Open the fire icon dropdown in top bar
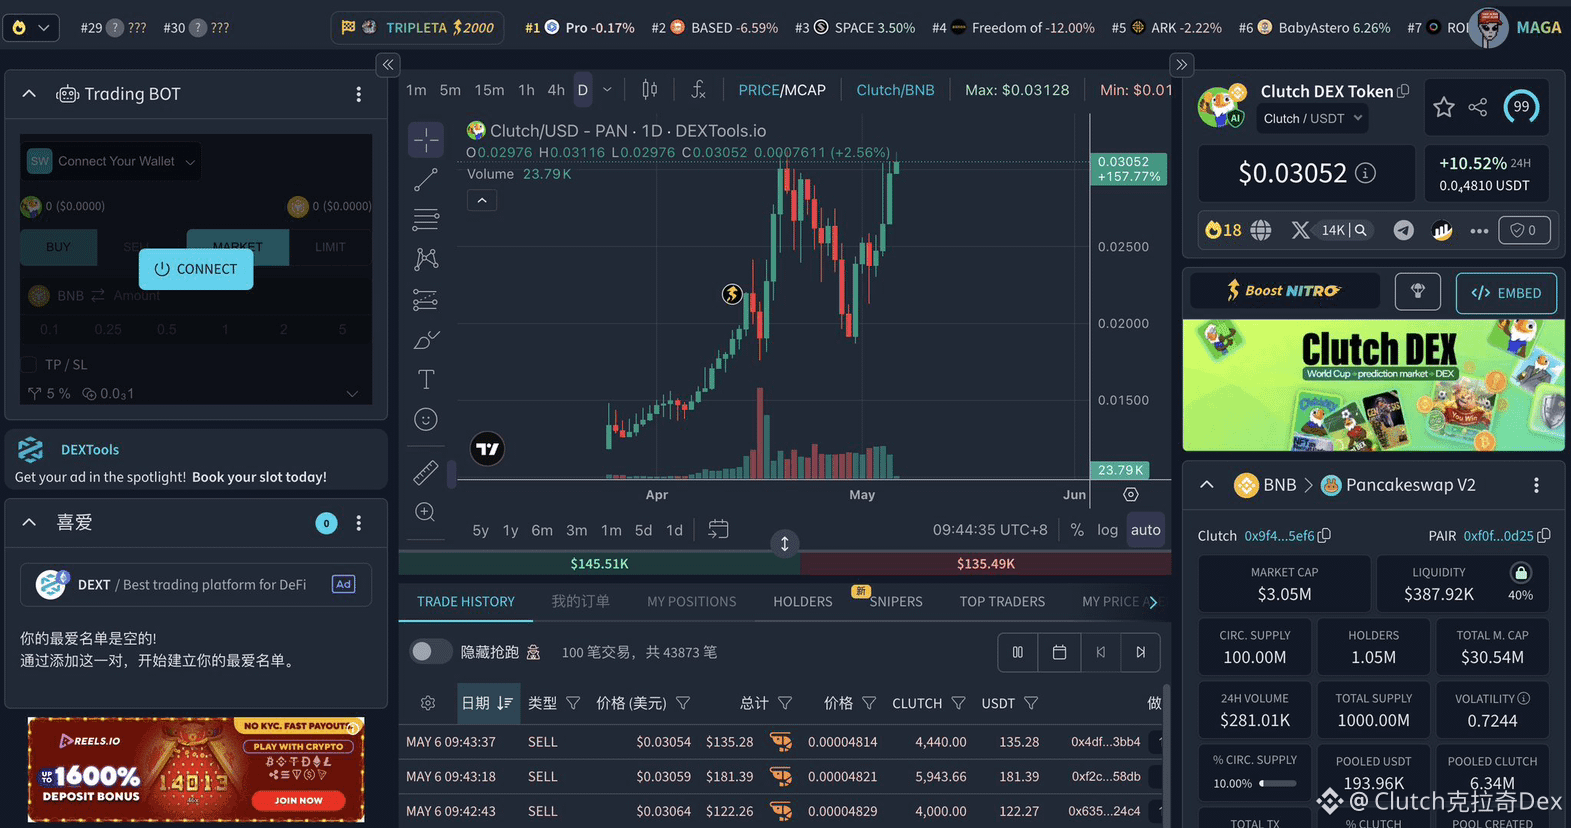This screenshot has width=1571, height=828. [31, 27]
